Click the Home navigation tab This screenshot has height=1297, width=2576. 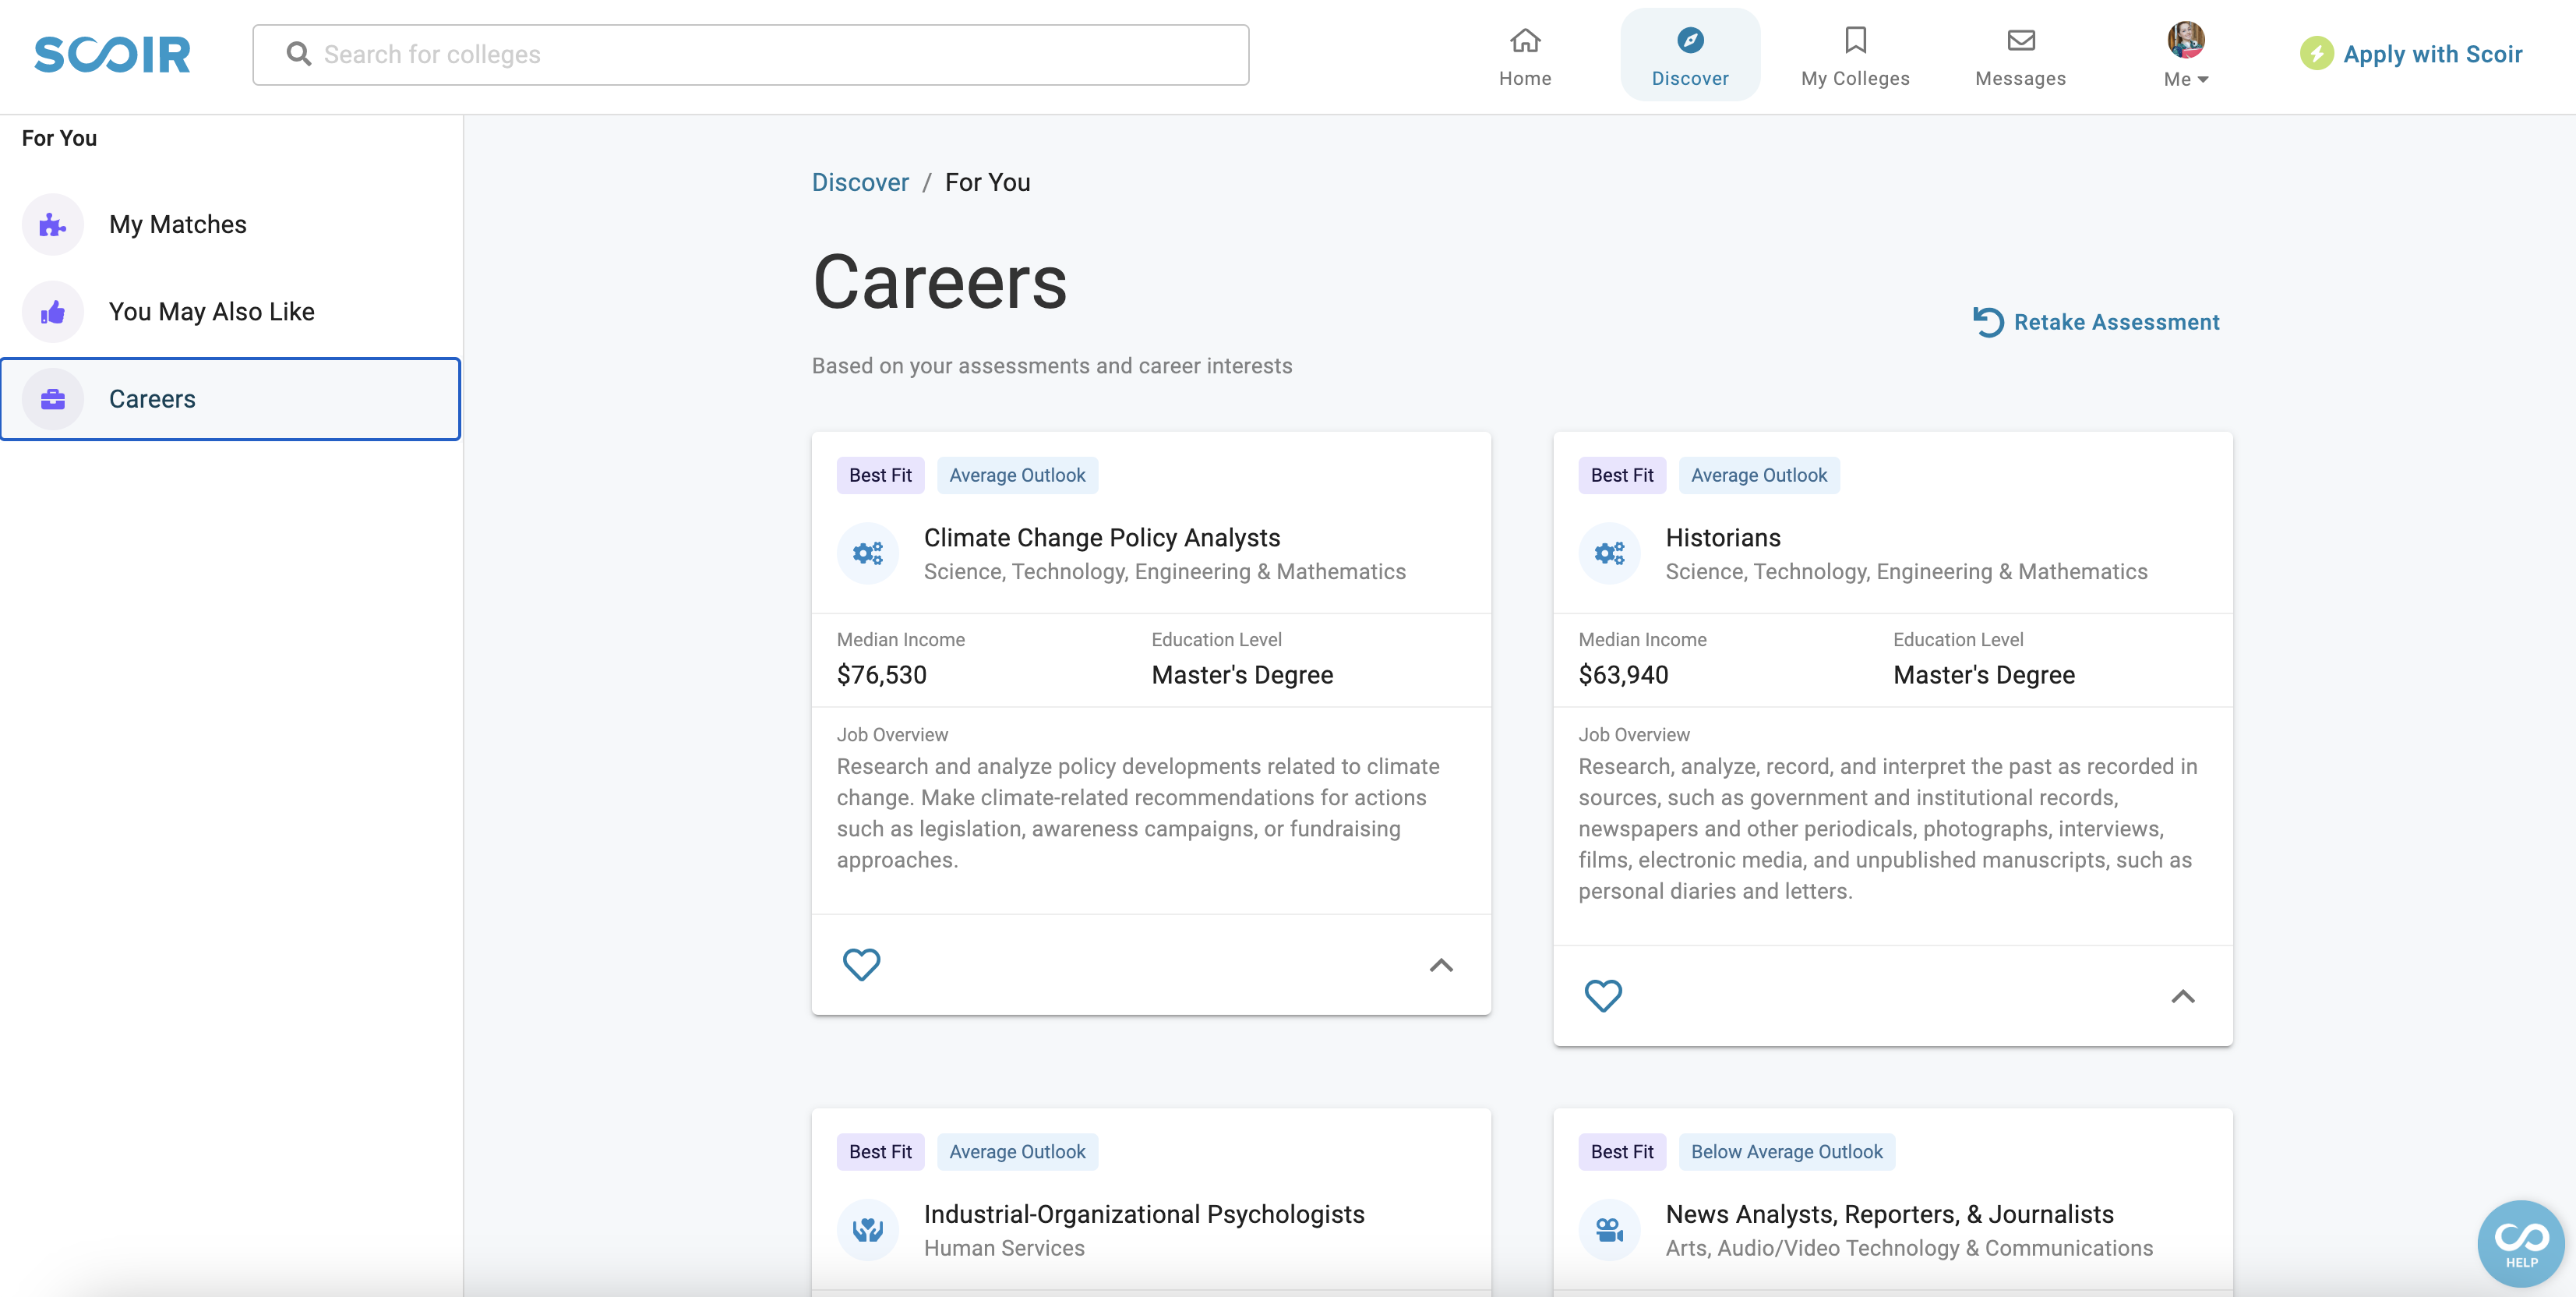[1524, 55]
